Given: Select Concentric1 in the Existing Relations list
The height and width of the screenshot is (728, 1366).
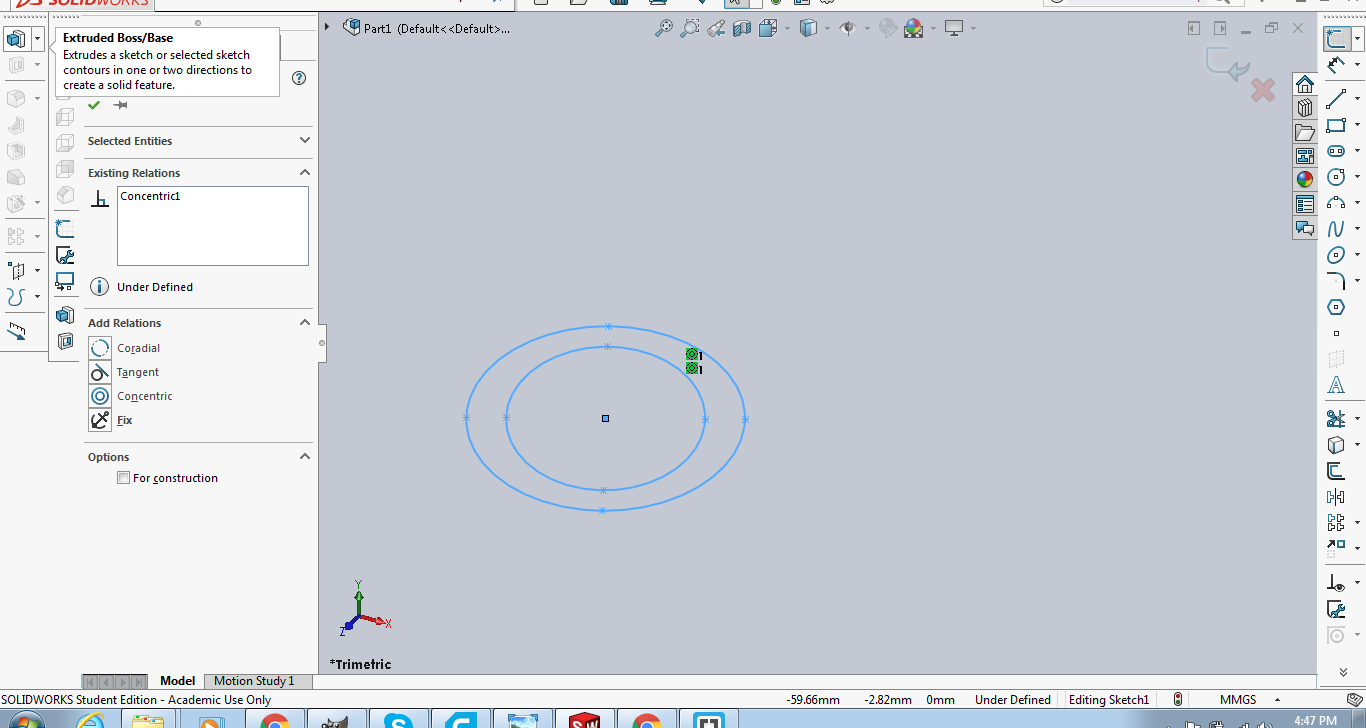Looking at the screenshot, I should (150, 196).
